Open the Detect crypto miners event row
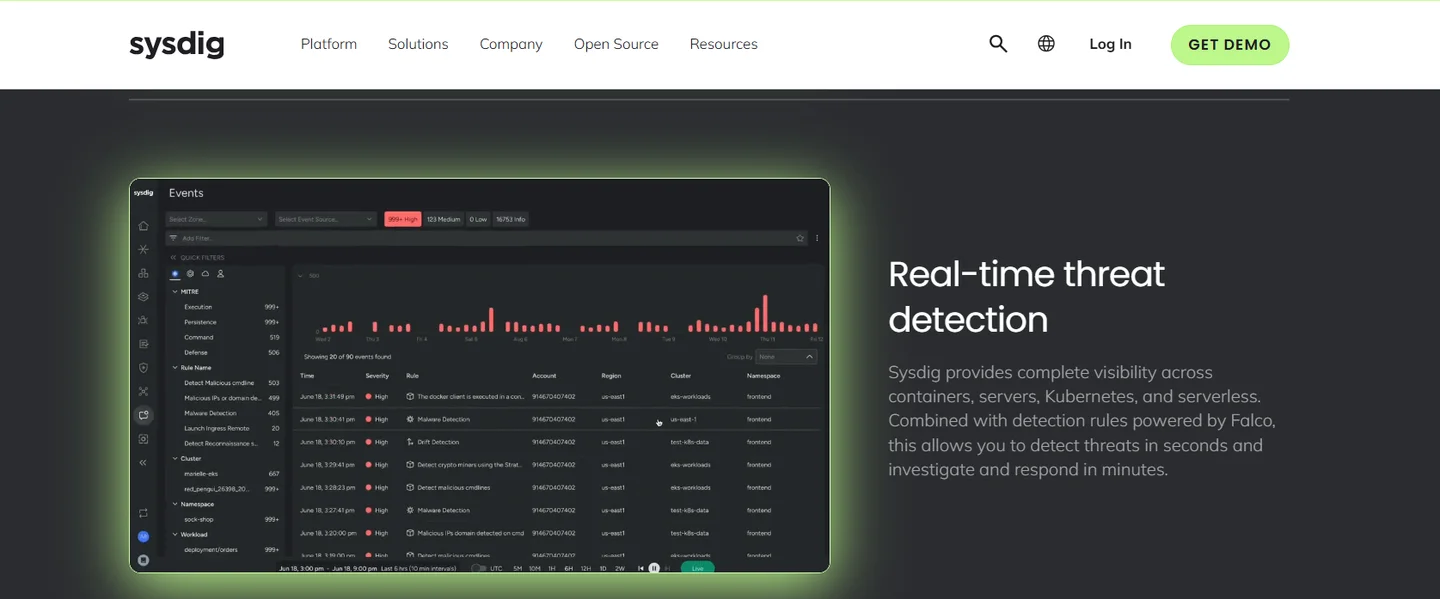1440x599 pixels. tap(560, 465)
